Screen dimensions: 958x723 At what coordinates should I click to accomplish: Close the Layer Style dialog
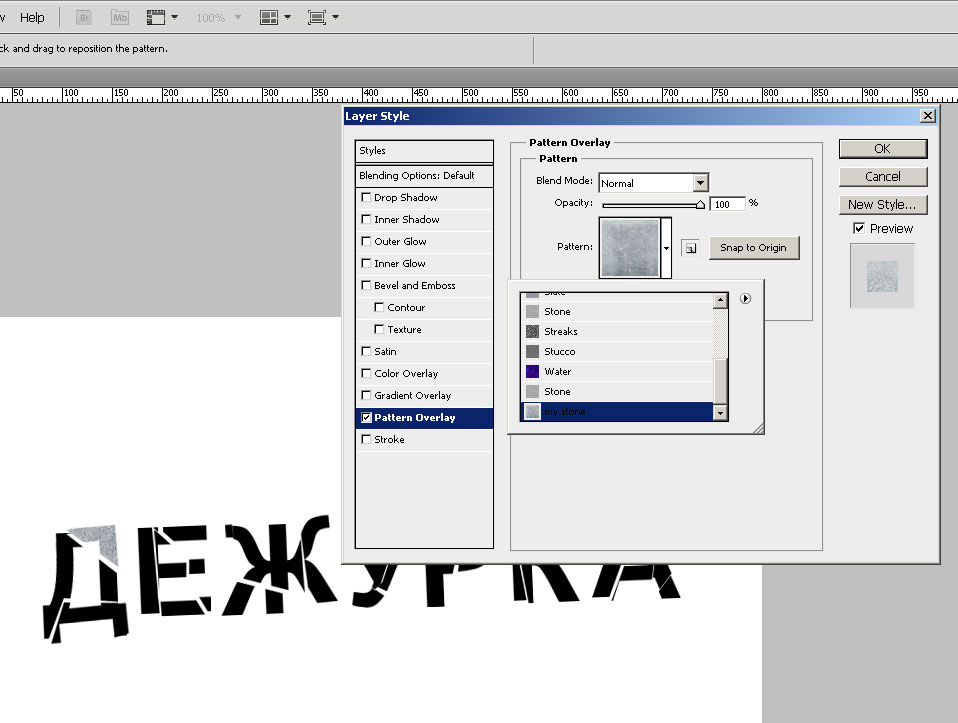coord(928,116)
